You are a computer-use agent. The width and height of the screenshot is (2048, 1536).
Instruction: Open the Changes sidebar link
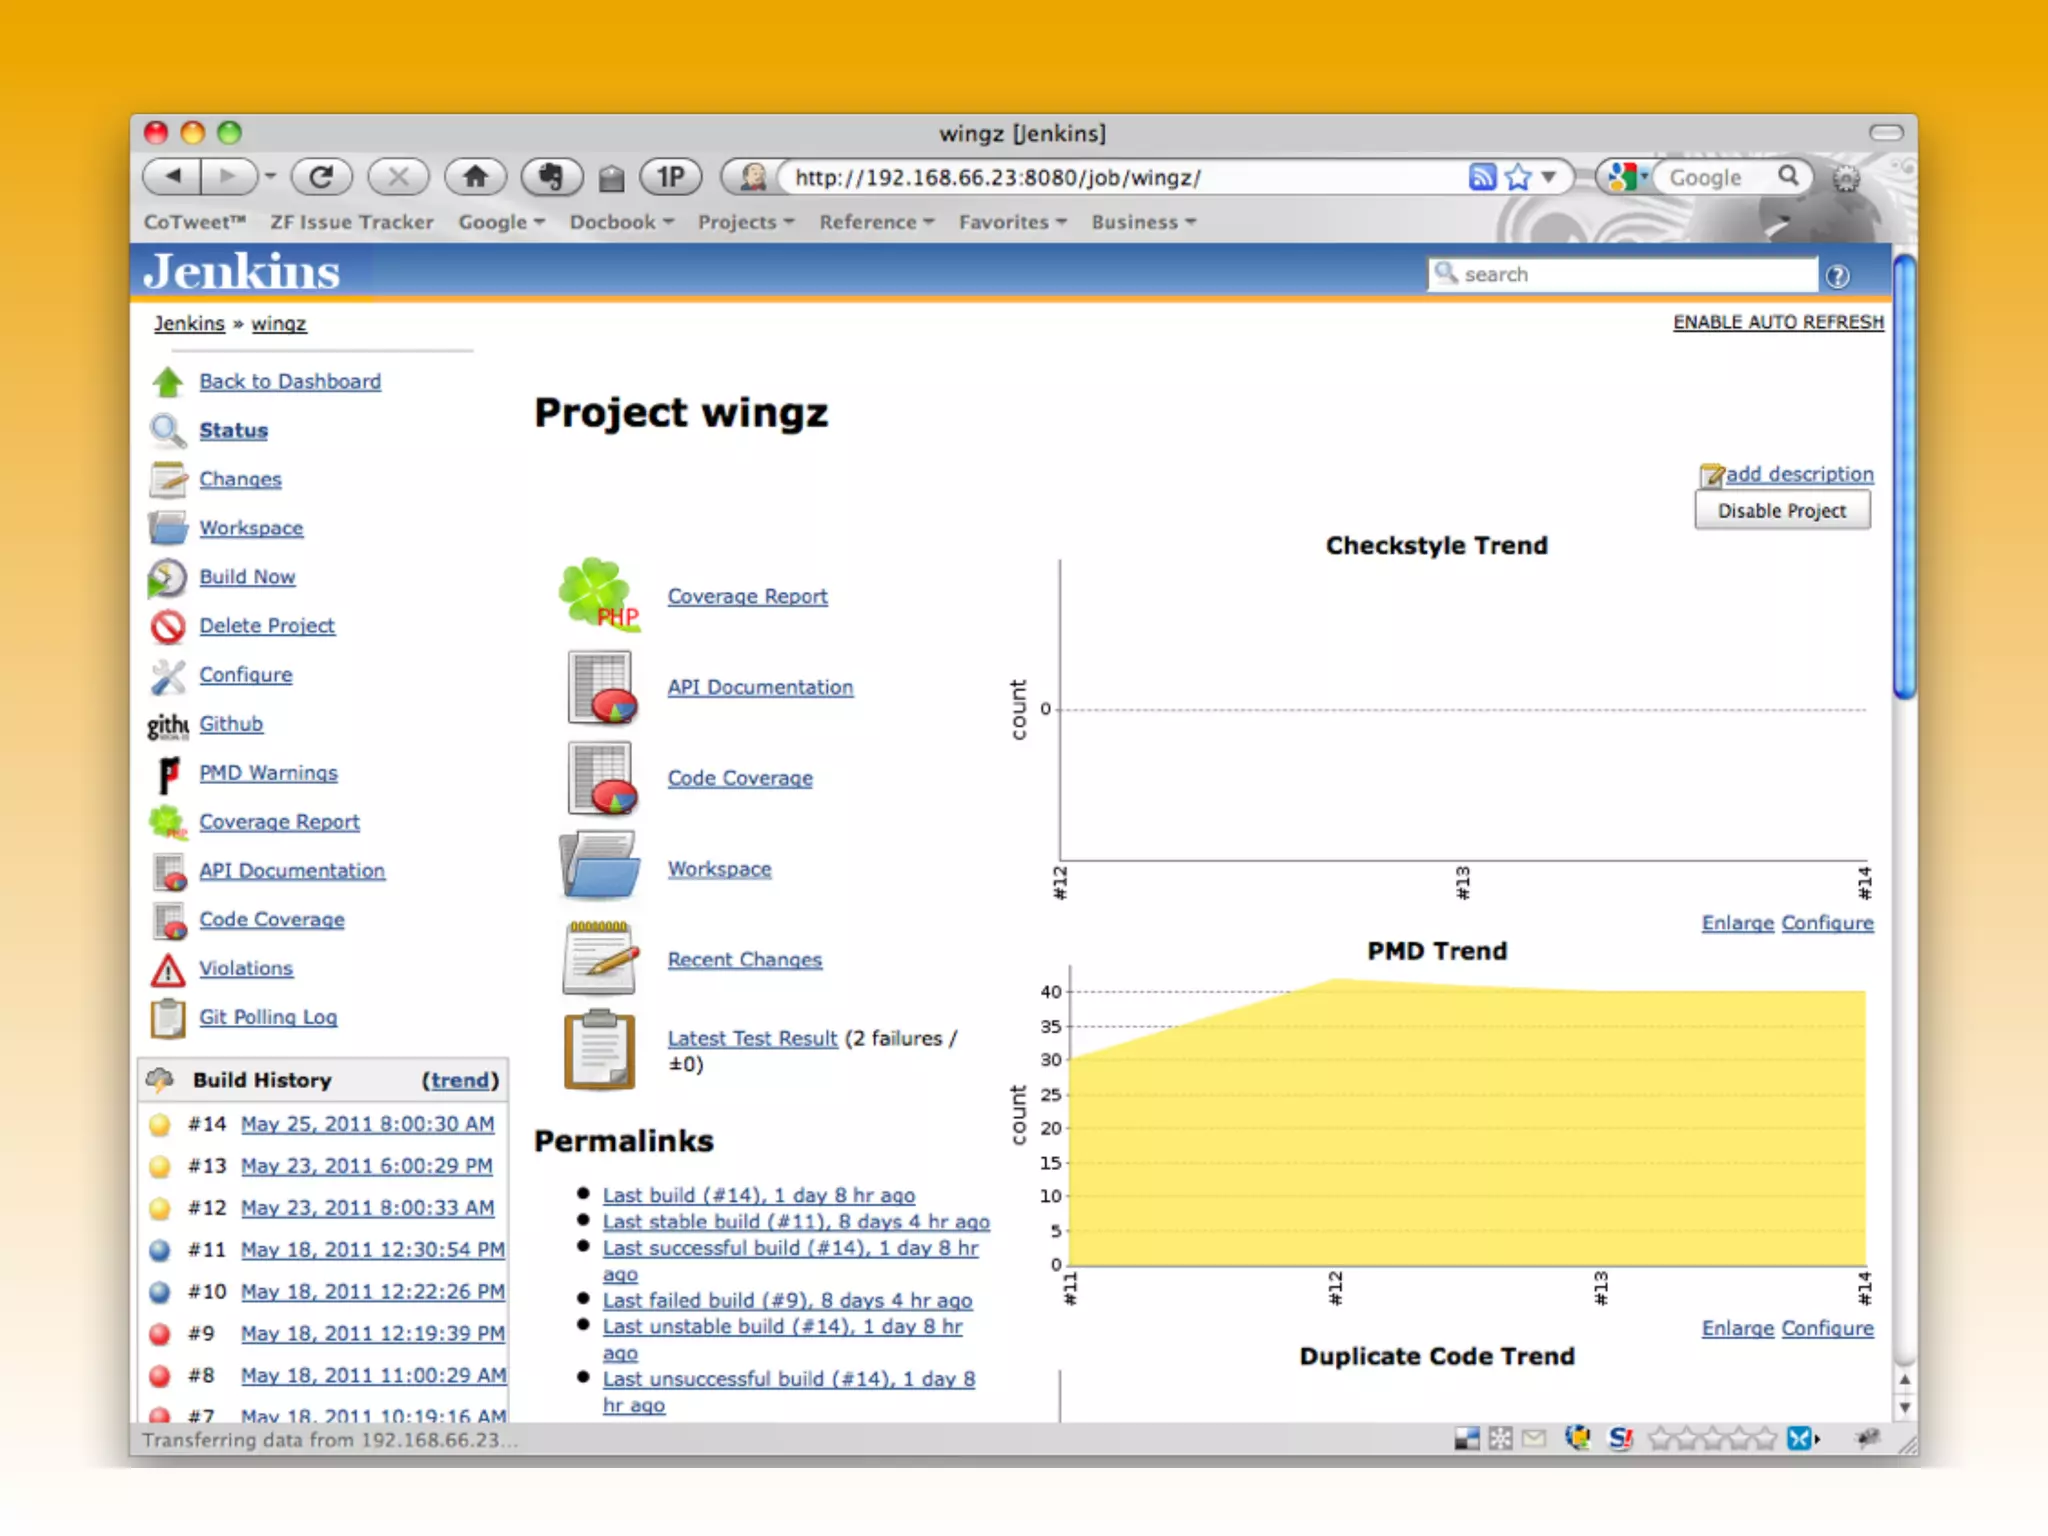point(240,479)
